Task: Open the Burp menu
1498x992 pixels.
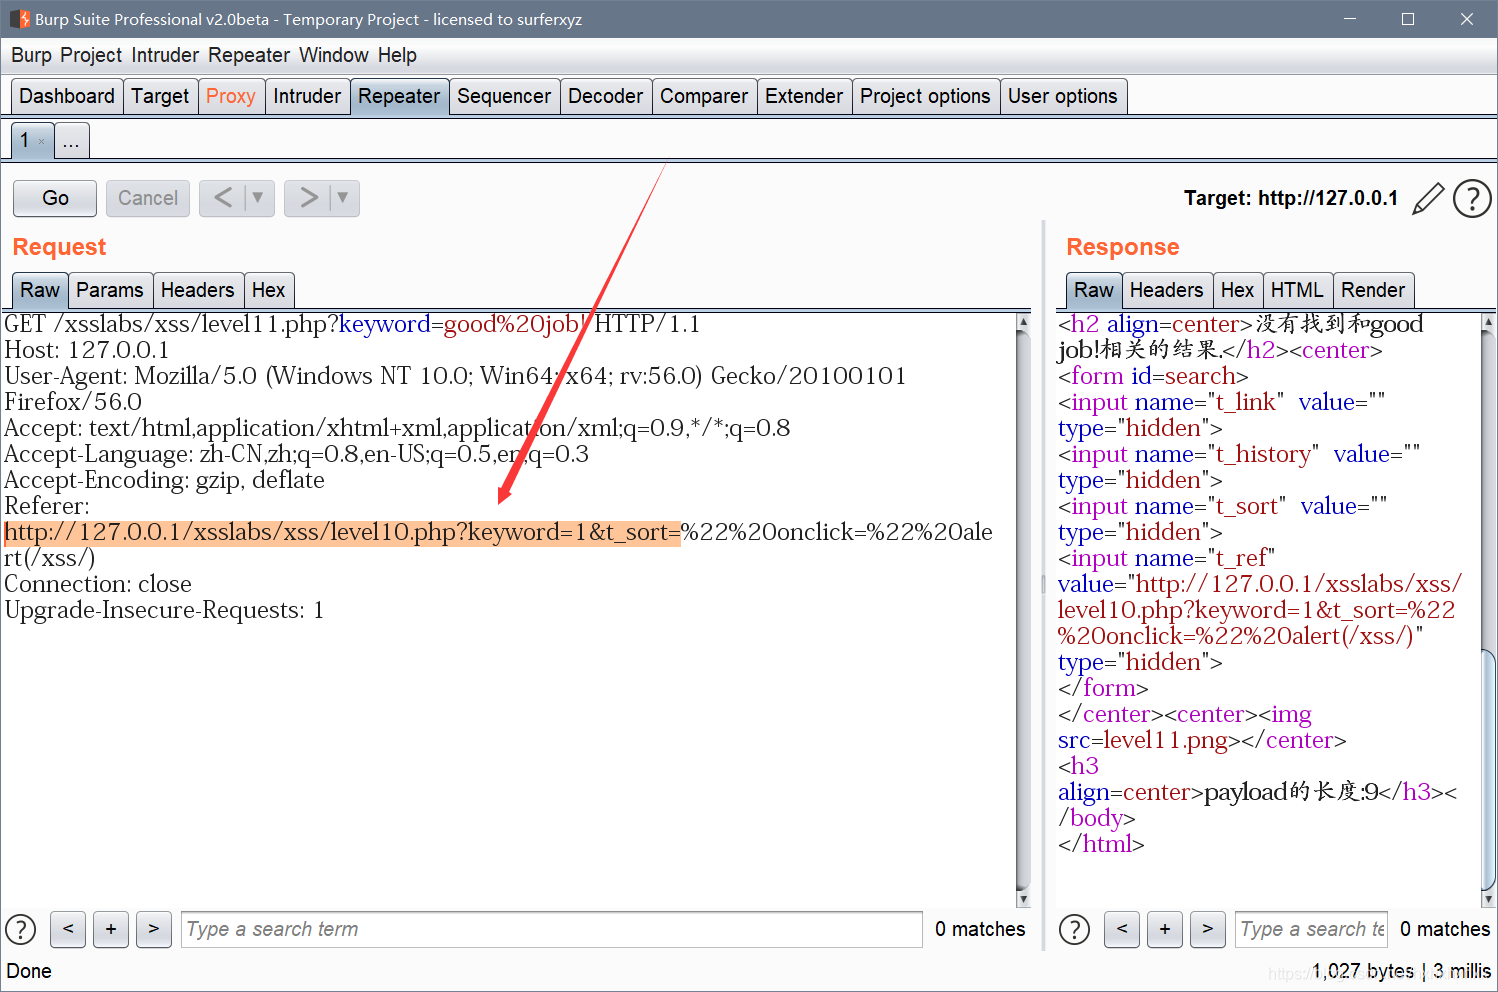Action: pyautogui.click(x=31, y=55)
